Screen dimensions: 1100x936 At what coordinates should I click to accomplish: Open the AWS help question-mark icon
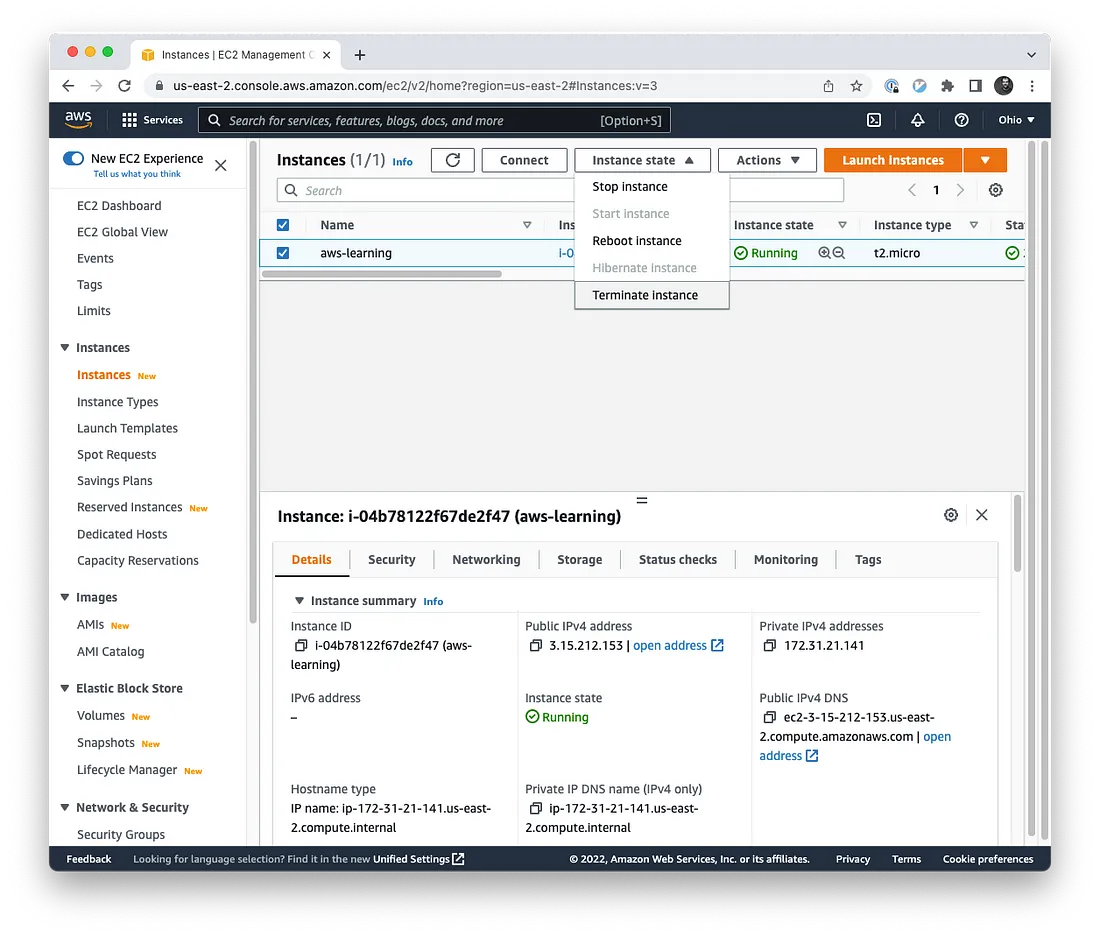pyautogui.click(x=961, y=120)
